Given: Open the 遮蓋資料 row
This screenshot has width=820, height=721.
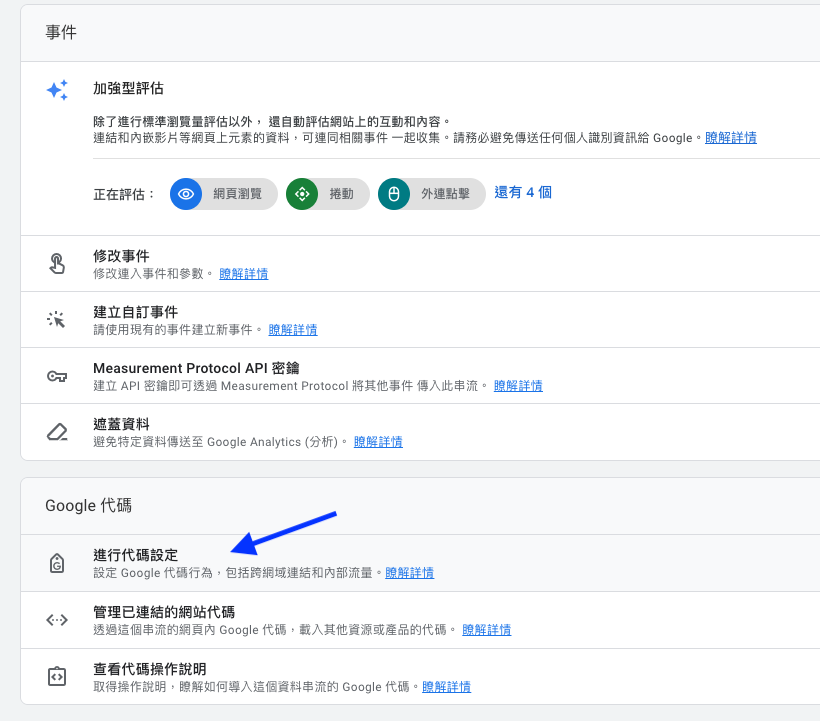Looking at the screenshot, I should (420, 432).
